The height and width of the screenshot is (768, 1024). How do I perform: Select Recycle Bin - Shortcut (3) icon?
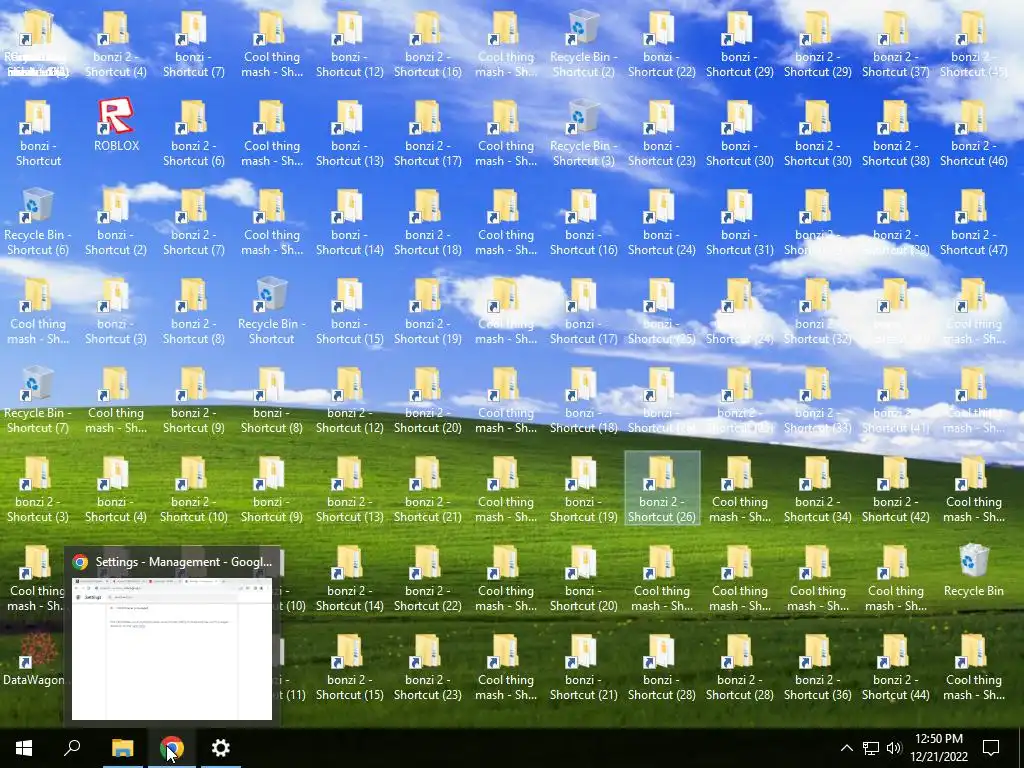584,133
